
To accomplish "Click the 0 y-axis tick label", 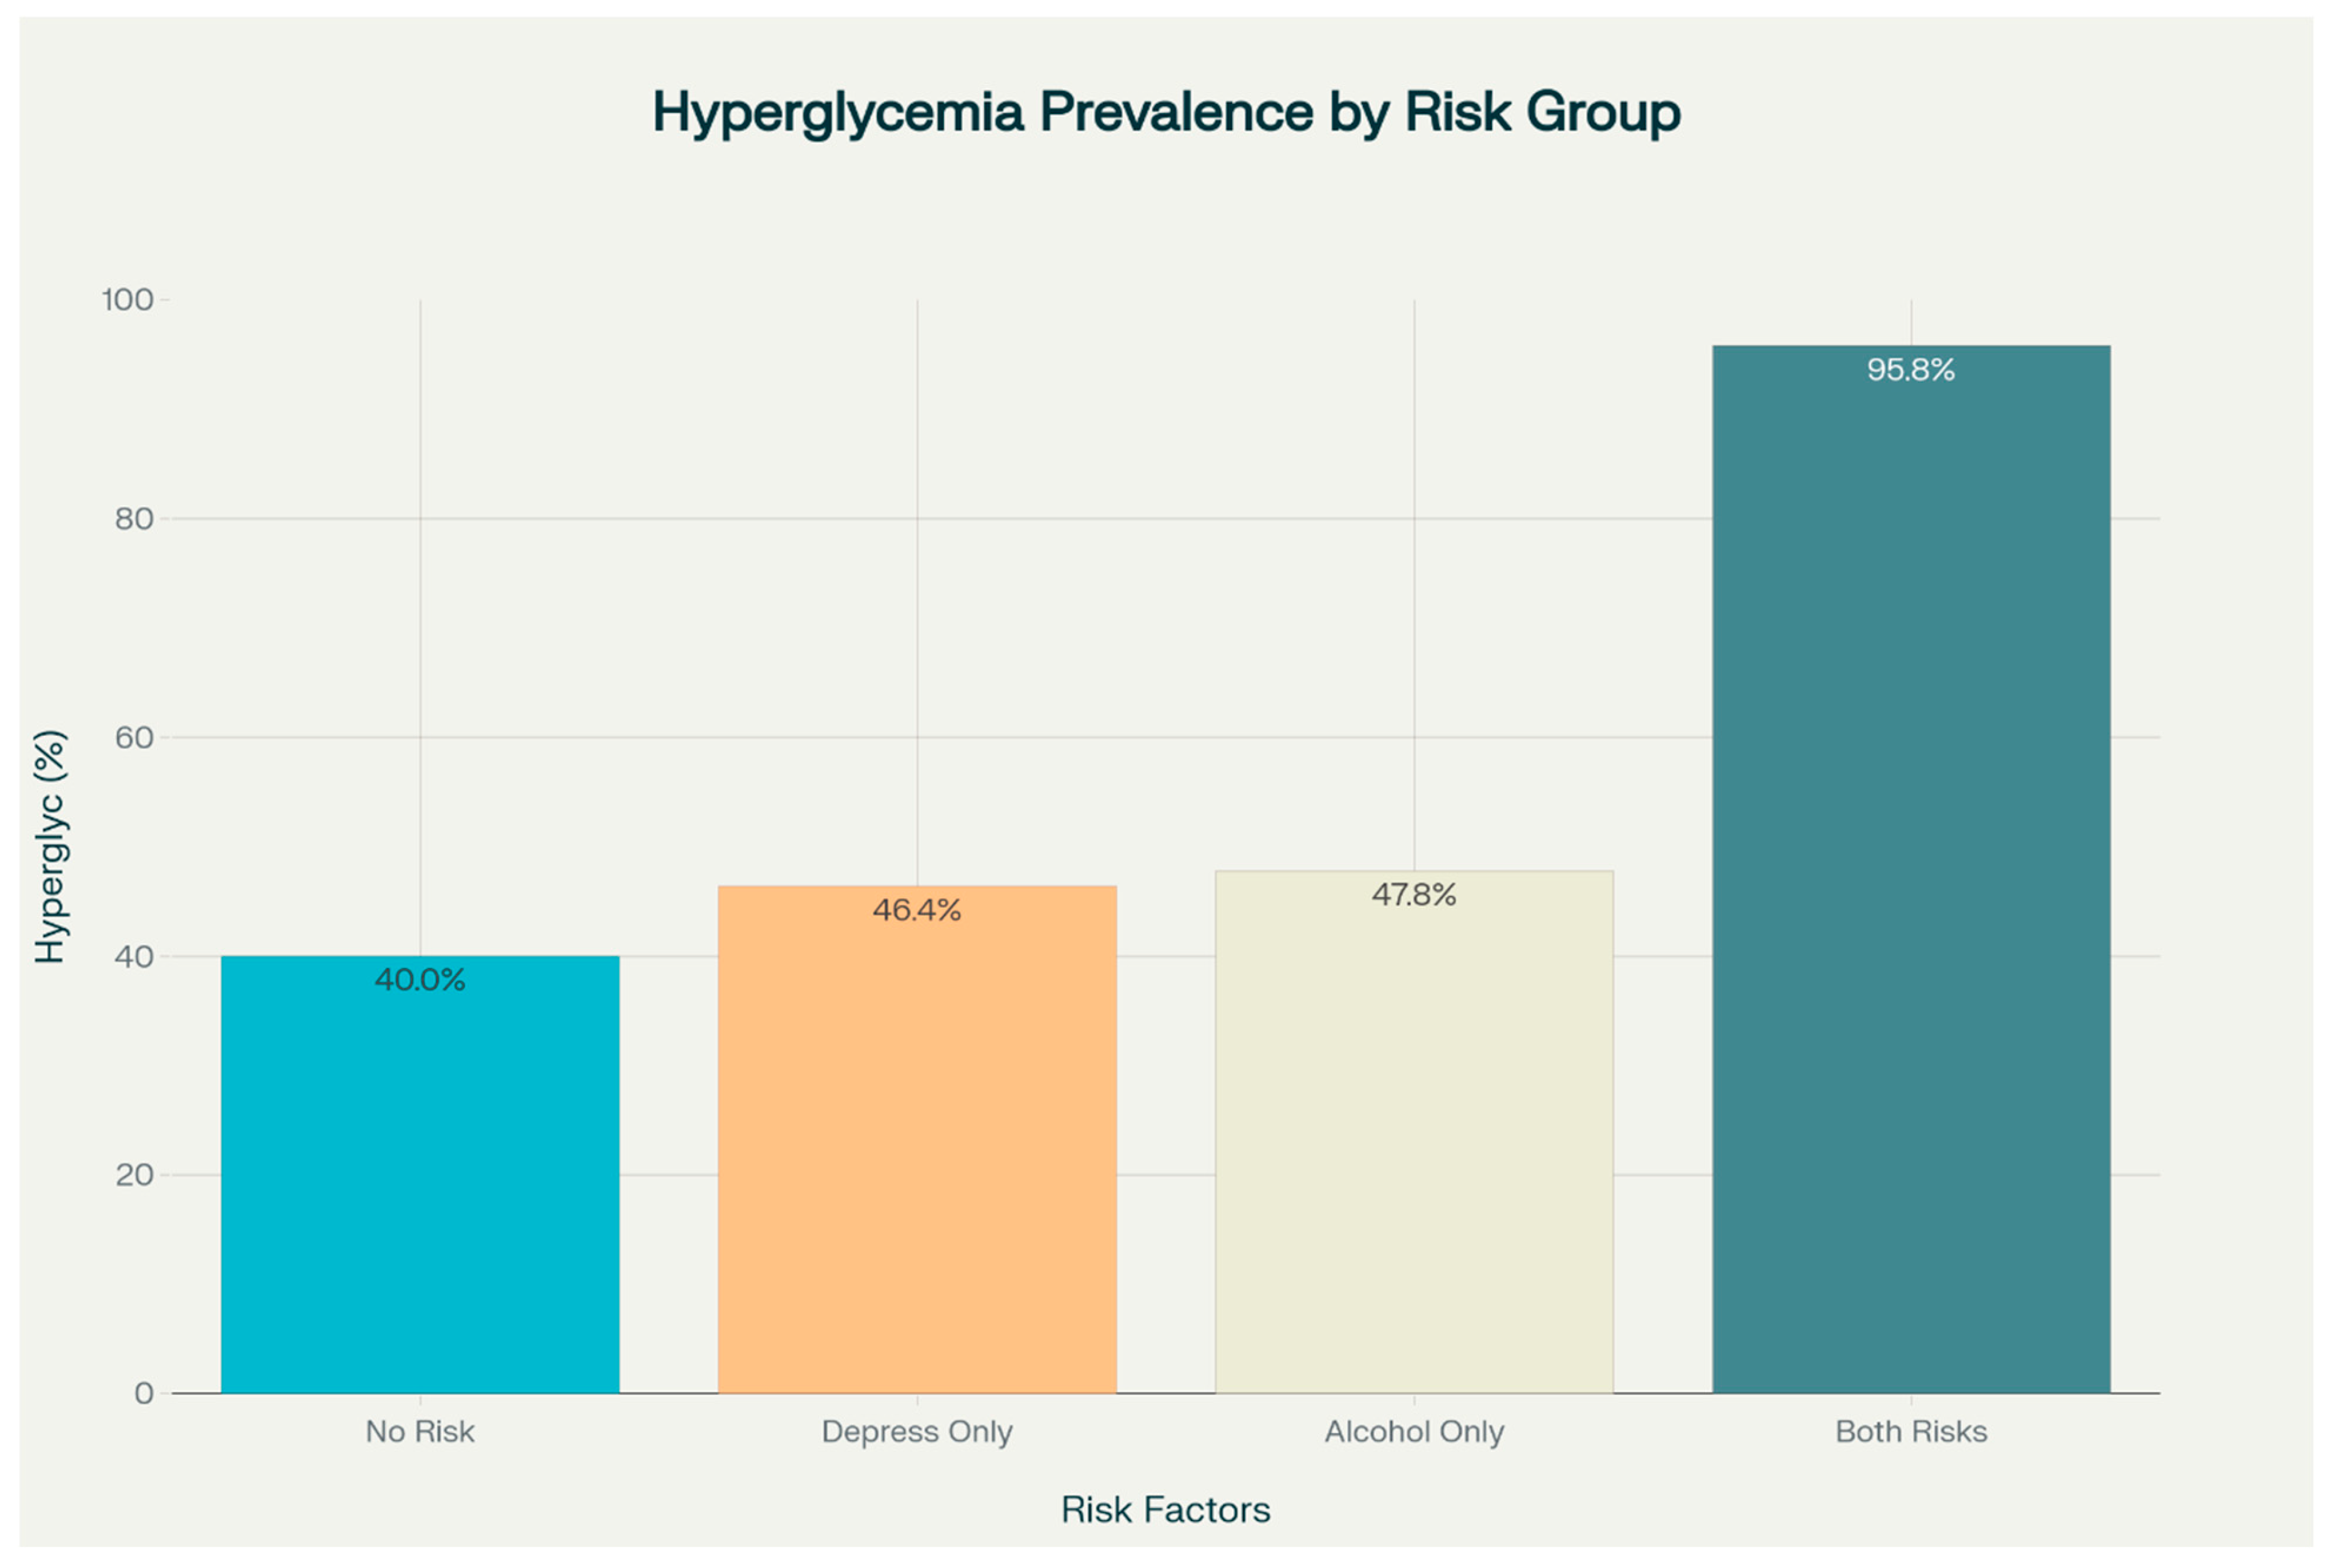I will (144, 1393).
